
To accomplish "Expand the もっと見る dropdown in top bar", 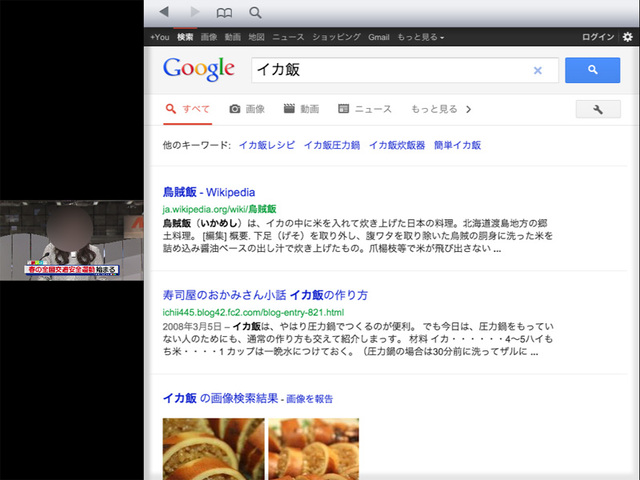I will [x=420, y=37].
